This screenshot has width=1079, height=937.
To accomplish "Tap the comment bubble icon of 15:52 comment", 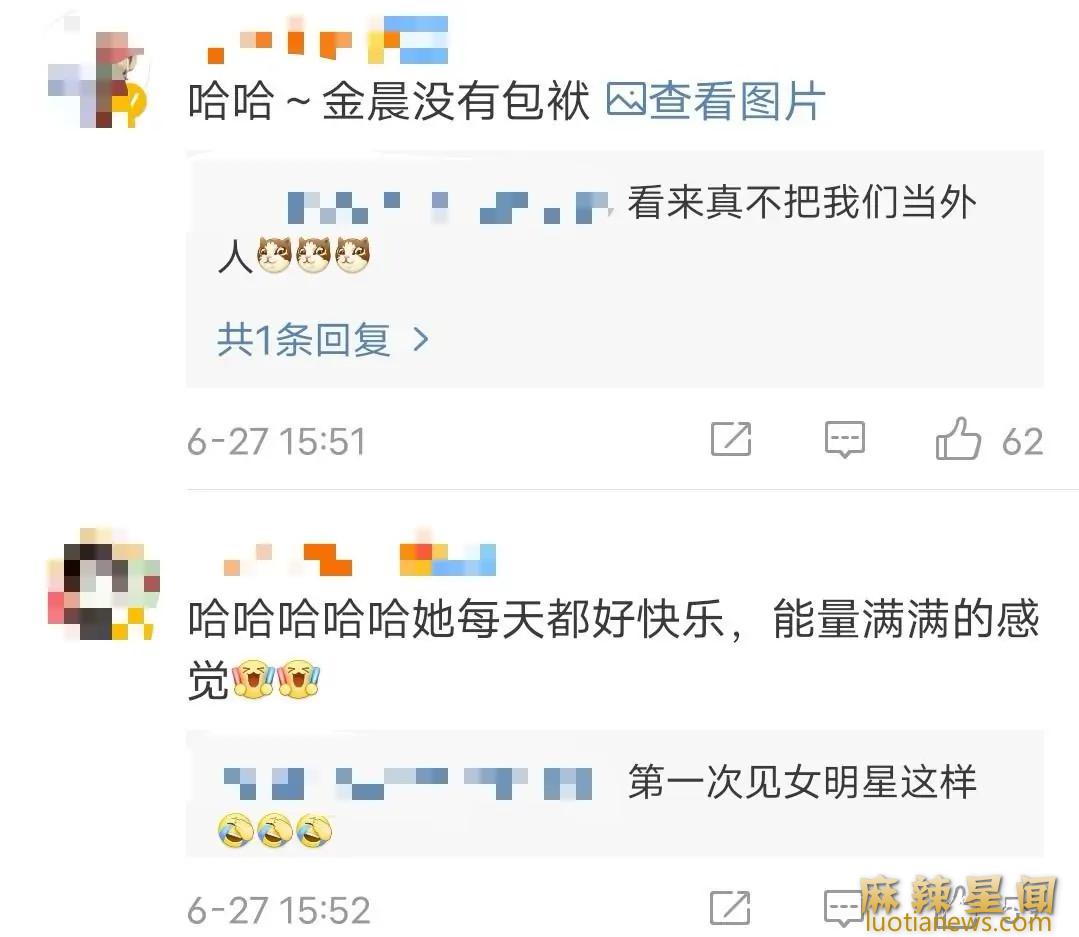I will tap(844, 907).
